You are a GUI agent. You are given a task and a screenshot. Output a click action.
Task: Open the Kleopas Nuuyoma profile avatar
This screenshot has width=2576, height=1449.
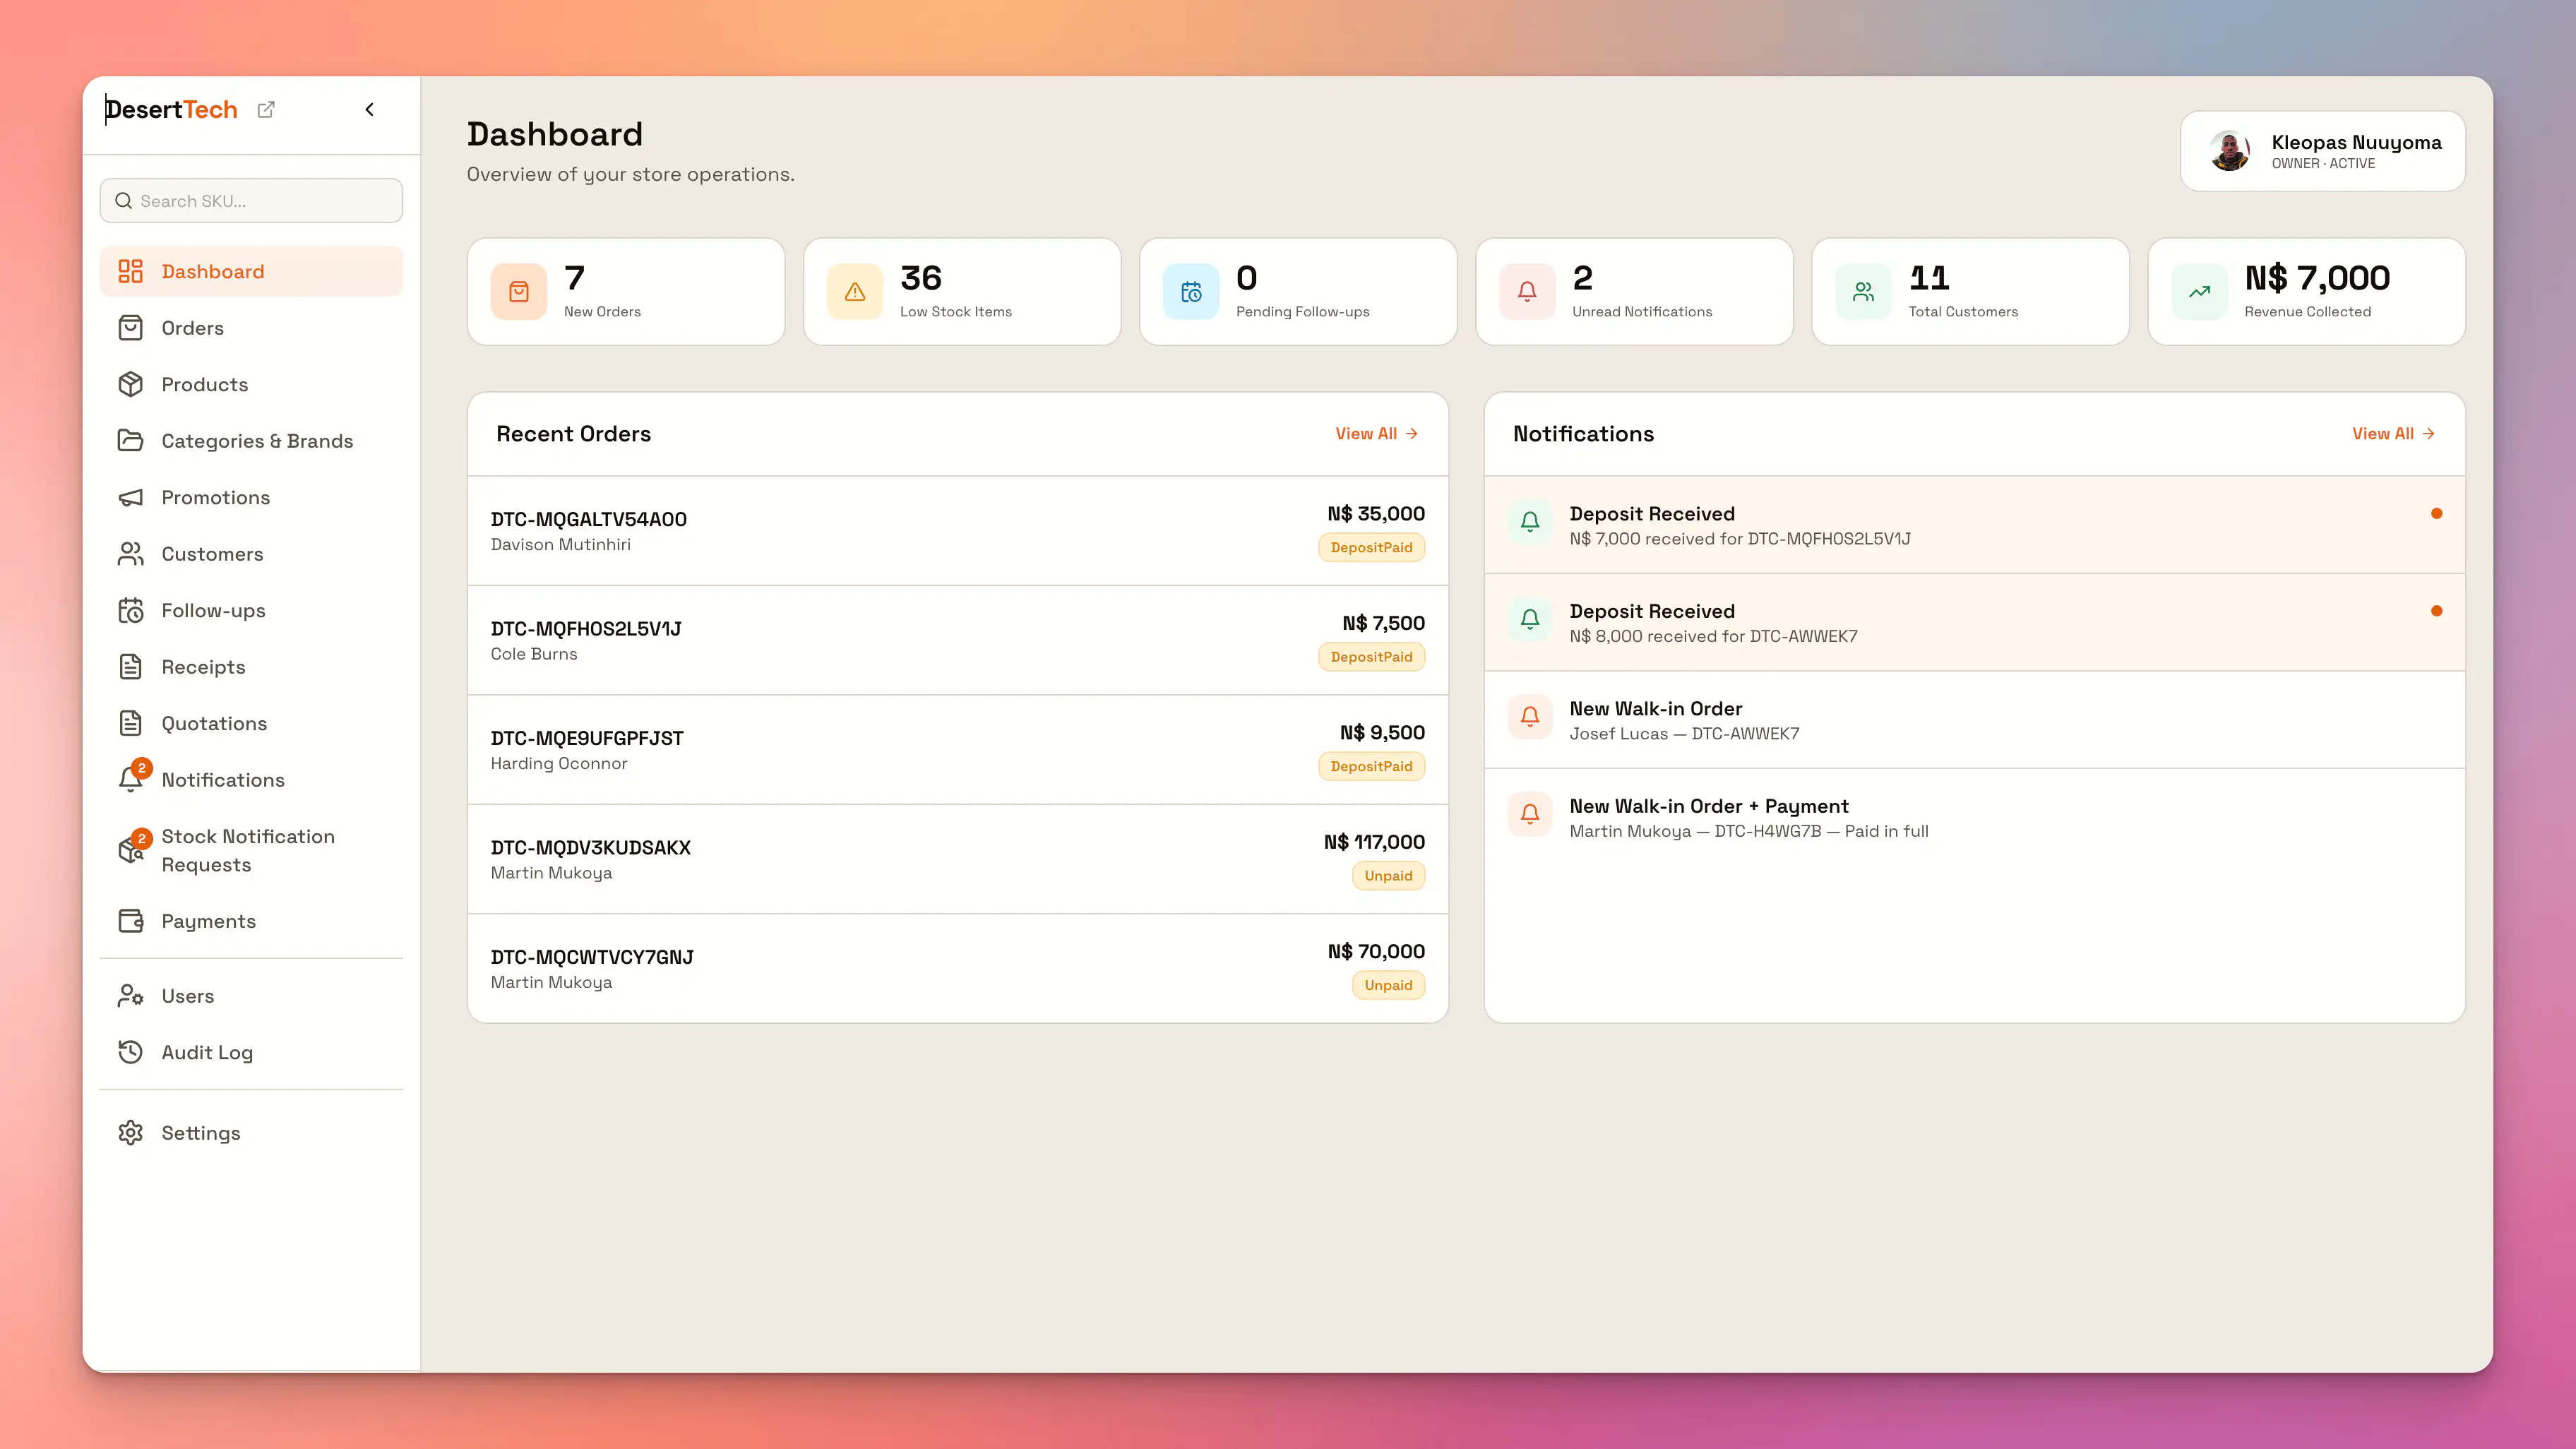click(x=2229, y=151)
